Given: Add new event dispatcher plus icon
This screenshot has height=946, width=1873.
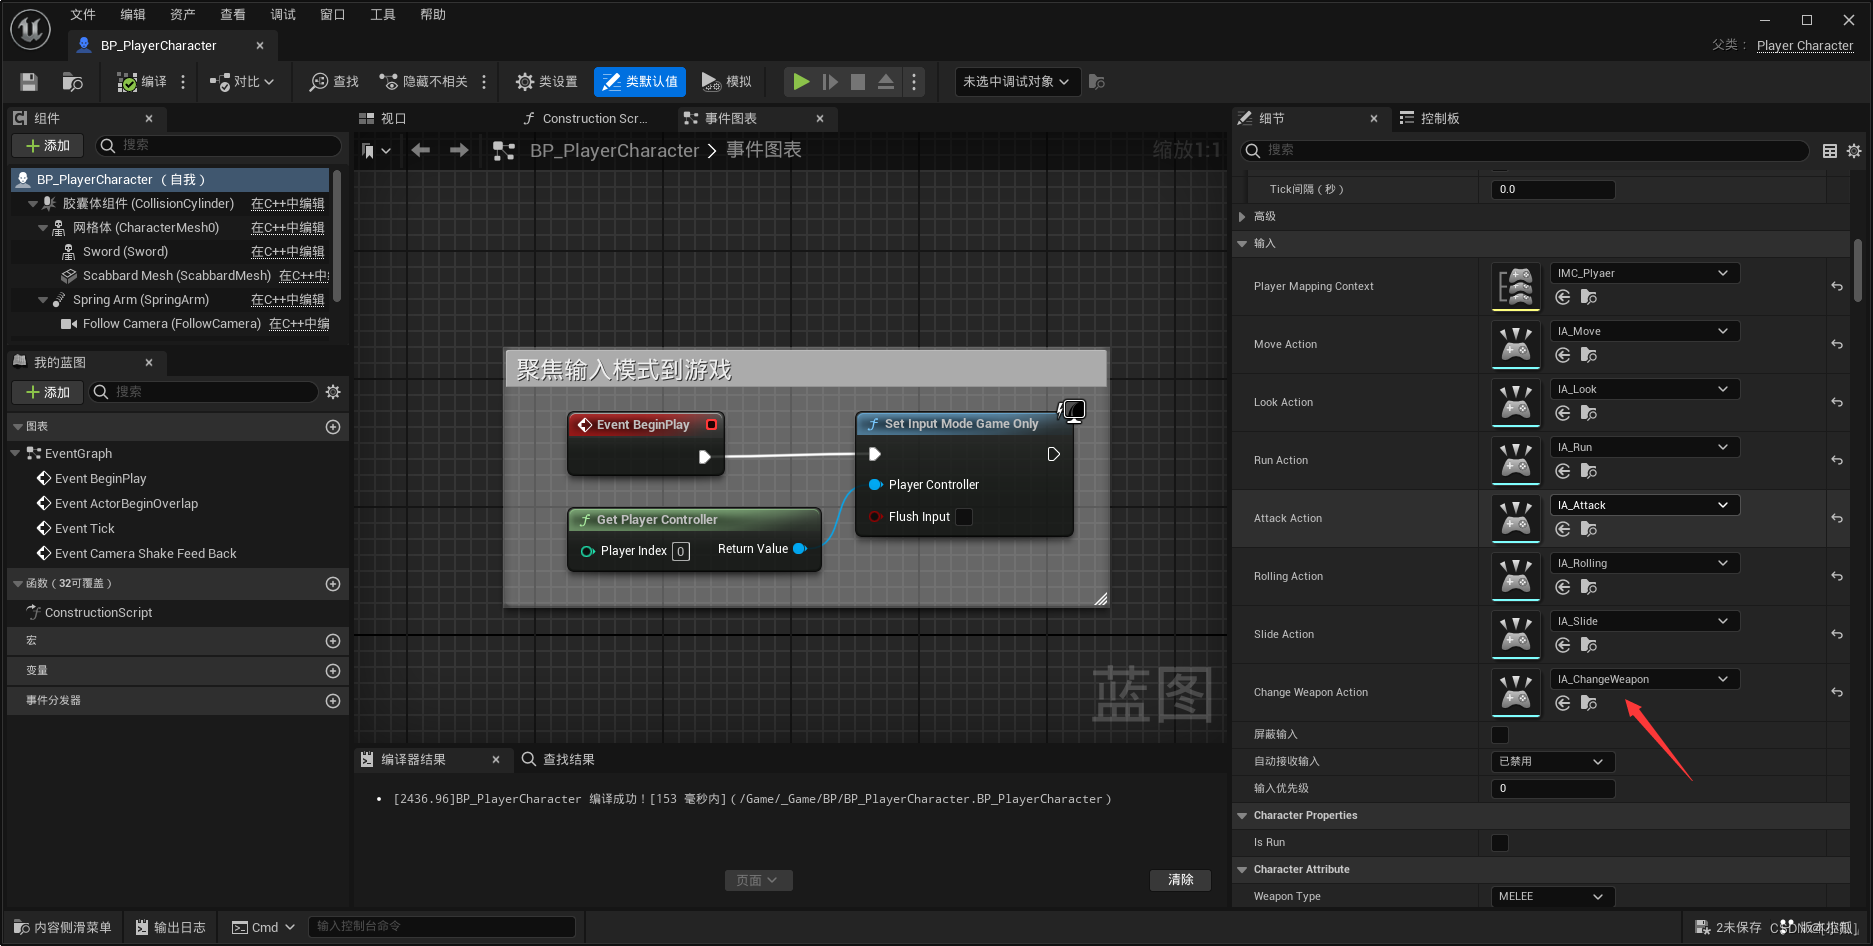Looking at the screenshot, I should point(333,701).
